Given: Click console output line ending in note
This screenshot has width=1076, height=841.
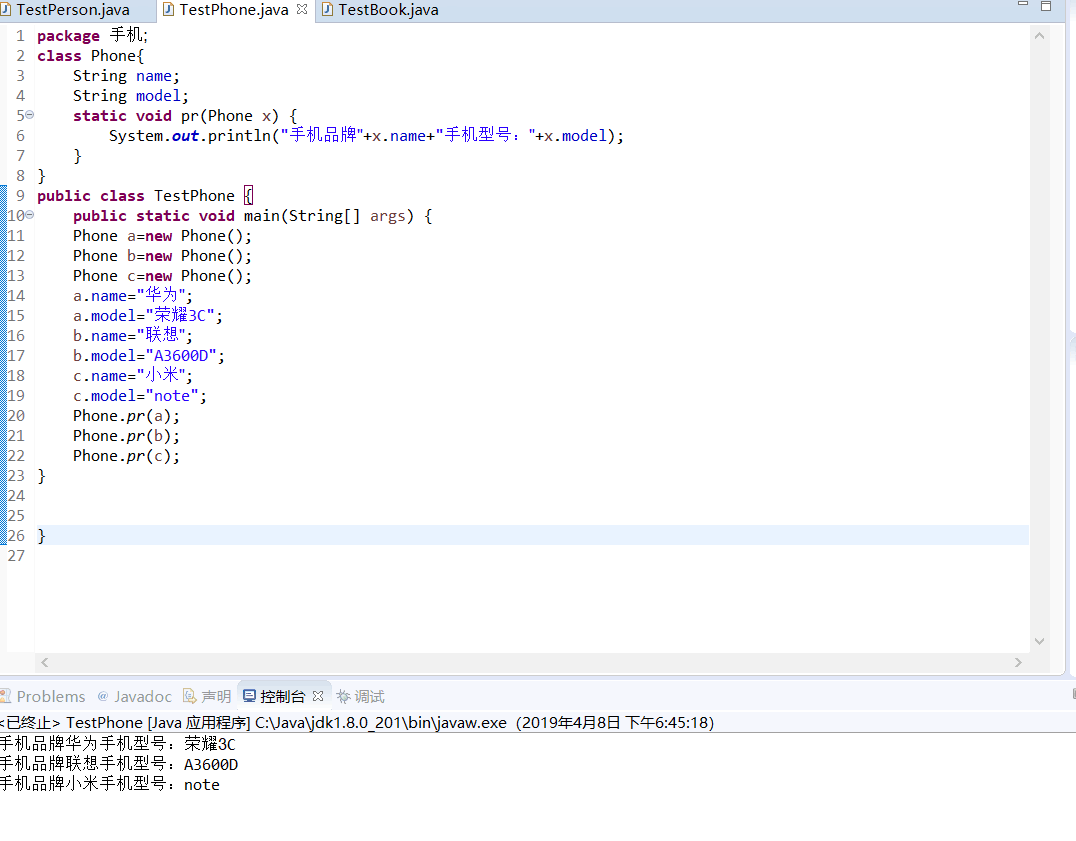Looking at the screenshot, I should click(110, 784).
